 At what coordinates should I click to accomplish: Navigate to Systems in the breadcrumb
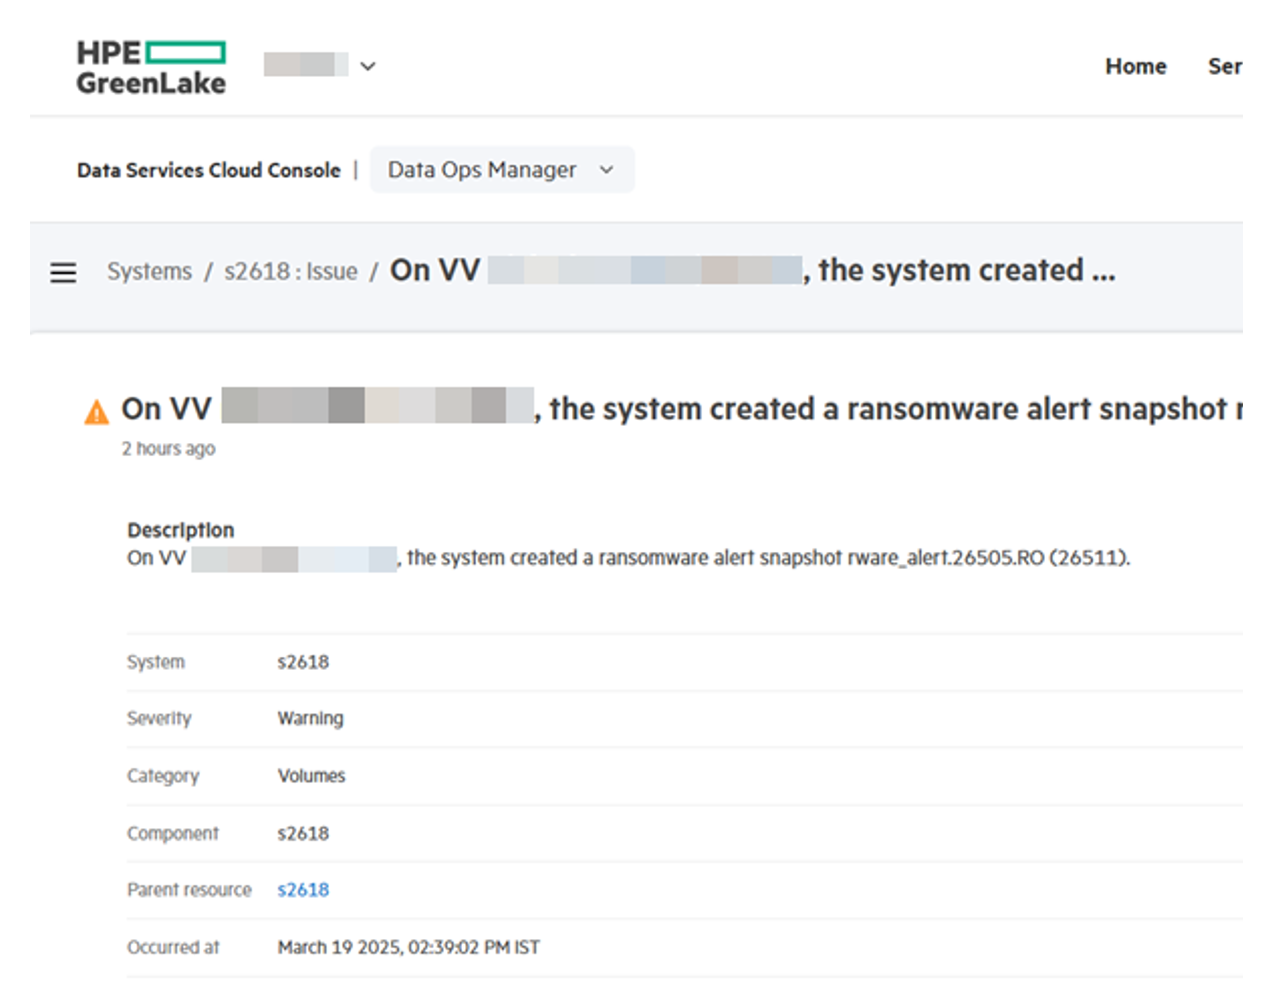[x=149, y=271]
